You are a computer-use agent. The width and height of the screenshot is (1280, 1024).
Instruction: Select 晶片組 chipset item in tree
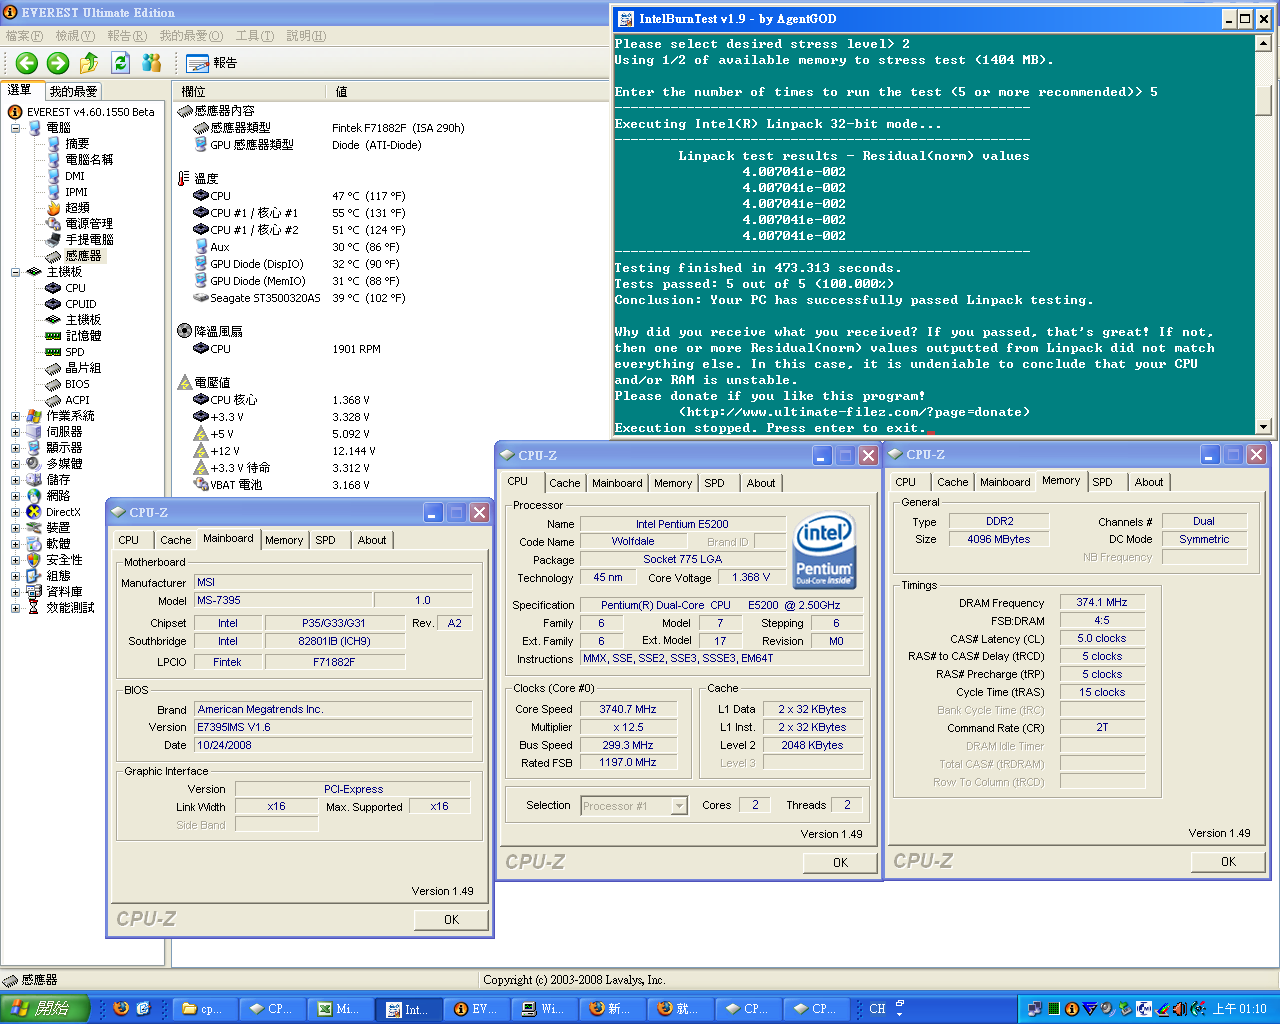coord(83,368)
